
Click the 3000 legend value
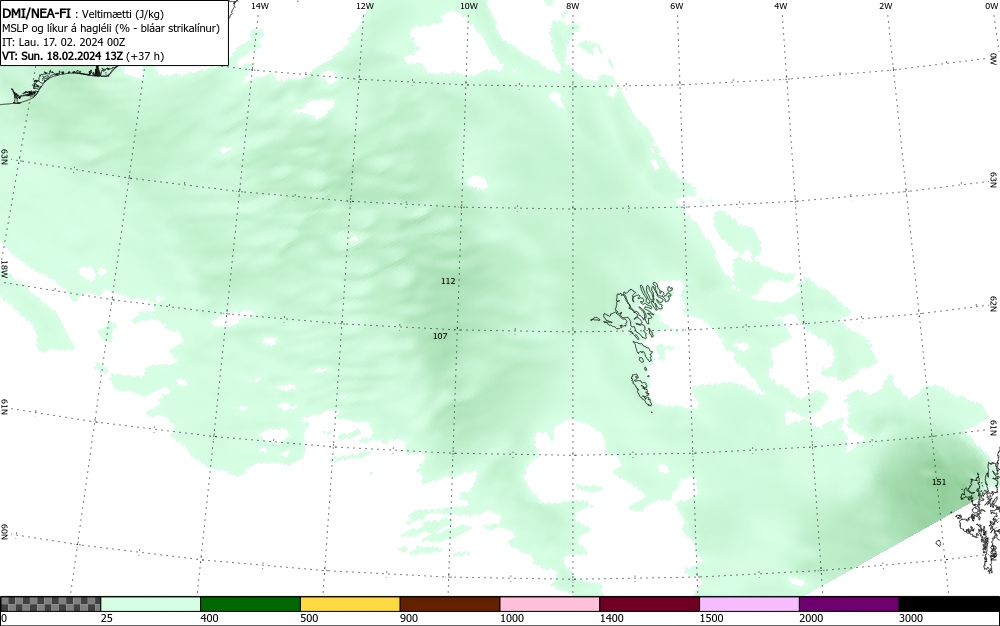911,618
